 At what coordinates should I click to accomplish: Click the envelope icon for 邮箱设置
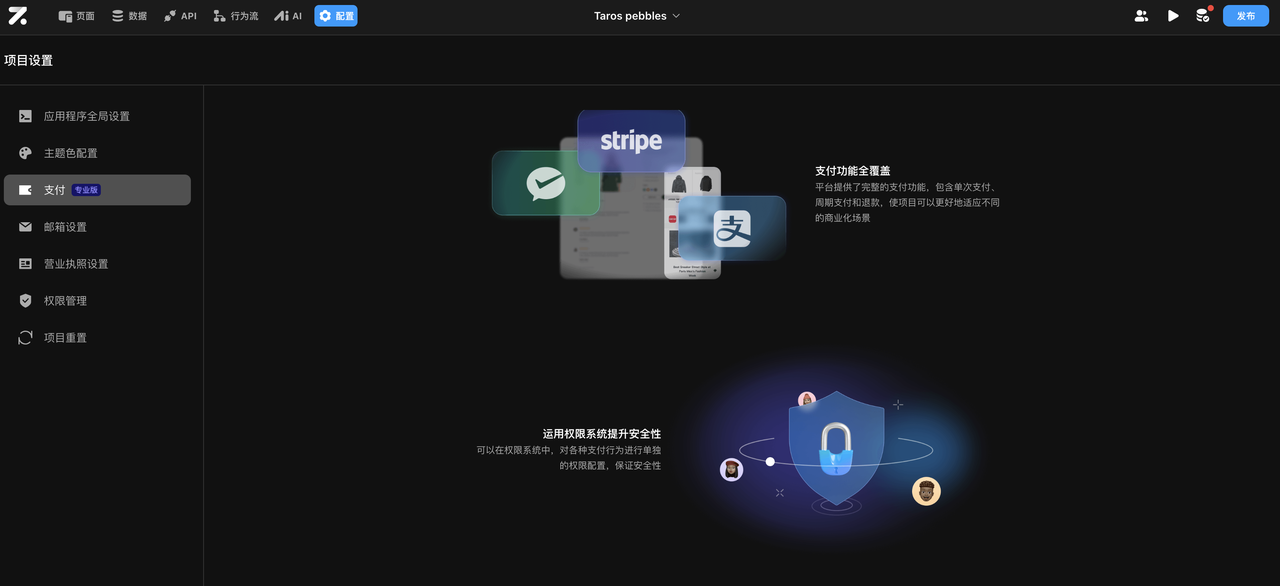click(x=26, y=227)
